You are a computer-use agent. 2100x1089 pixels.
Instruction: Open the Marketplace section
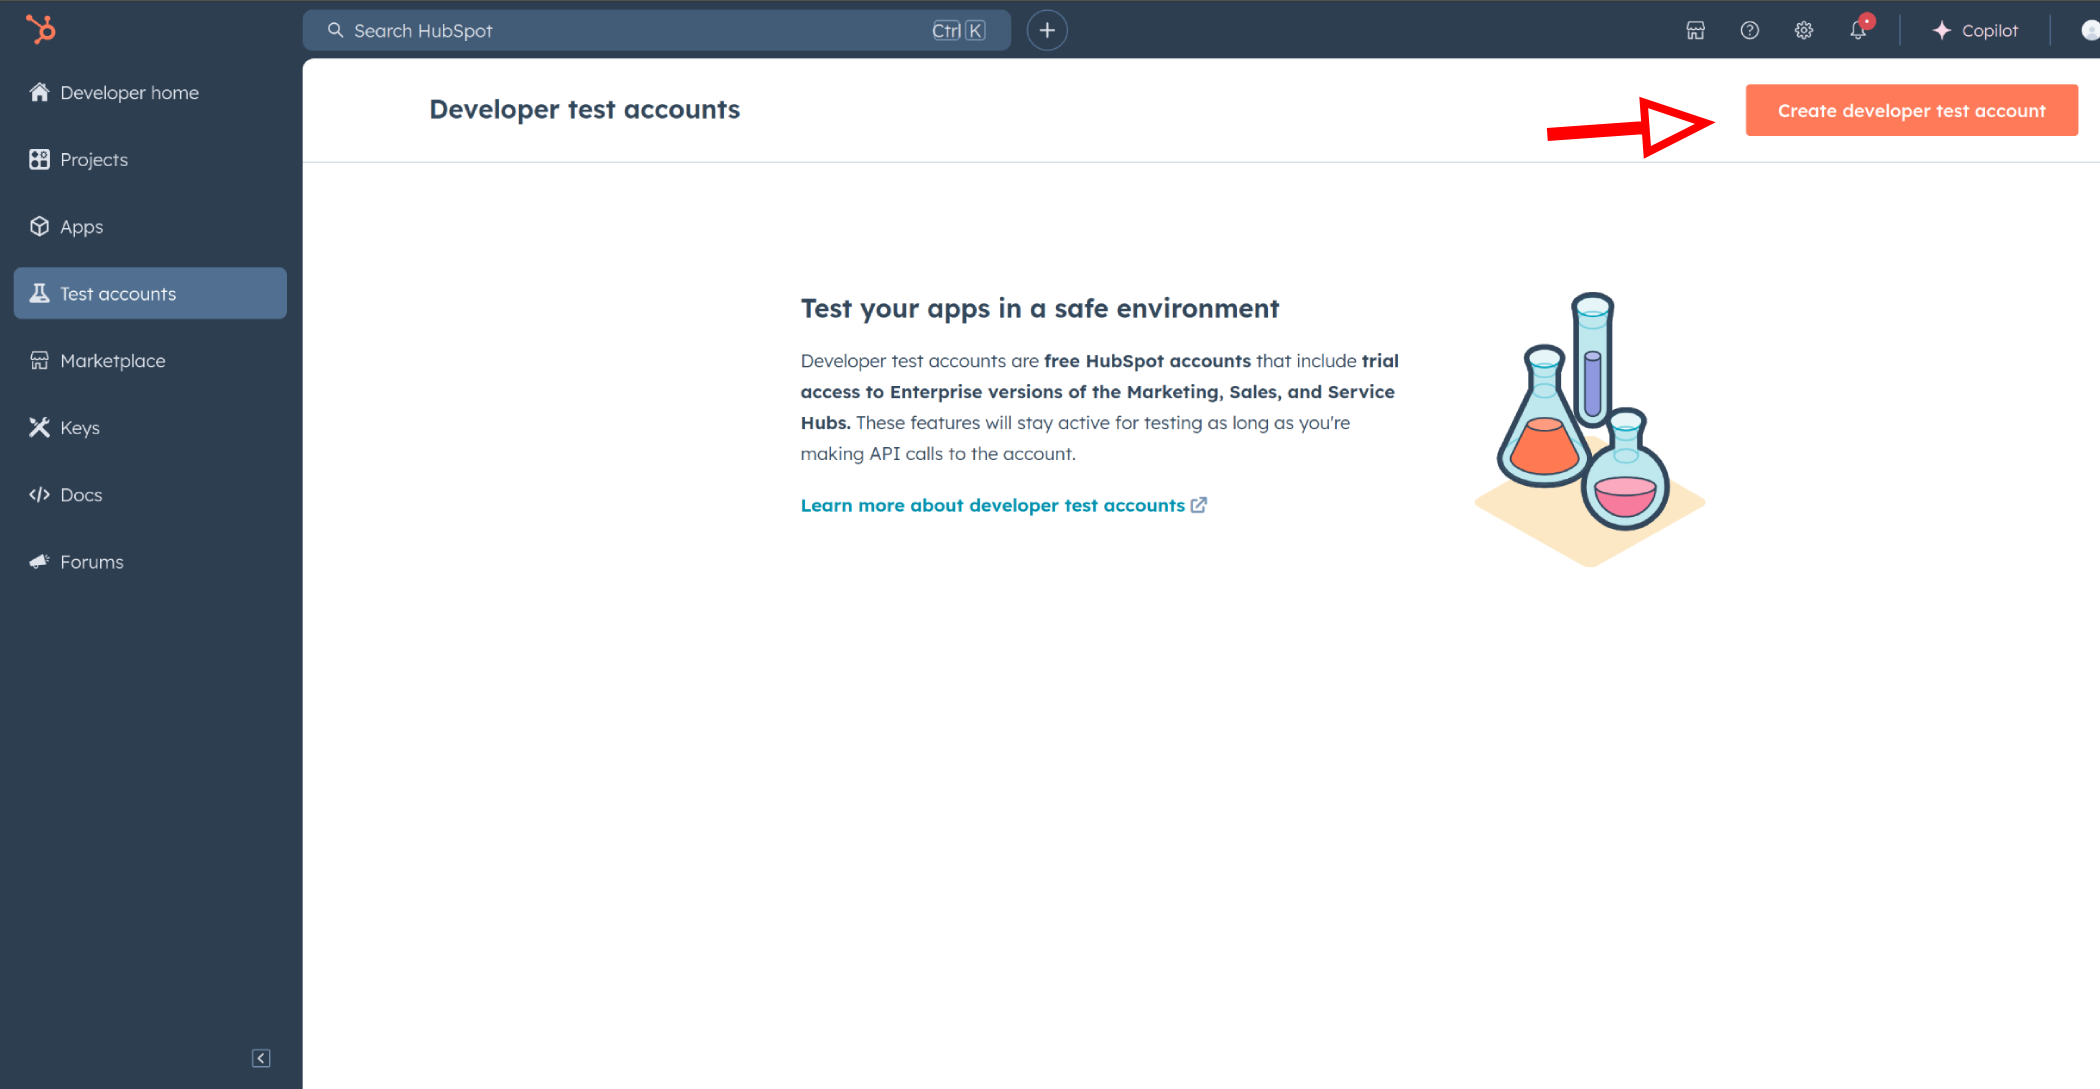[x=111, y=360]
